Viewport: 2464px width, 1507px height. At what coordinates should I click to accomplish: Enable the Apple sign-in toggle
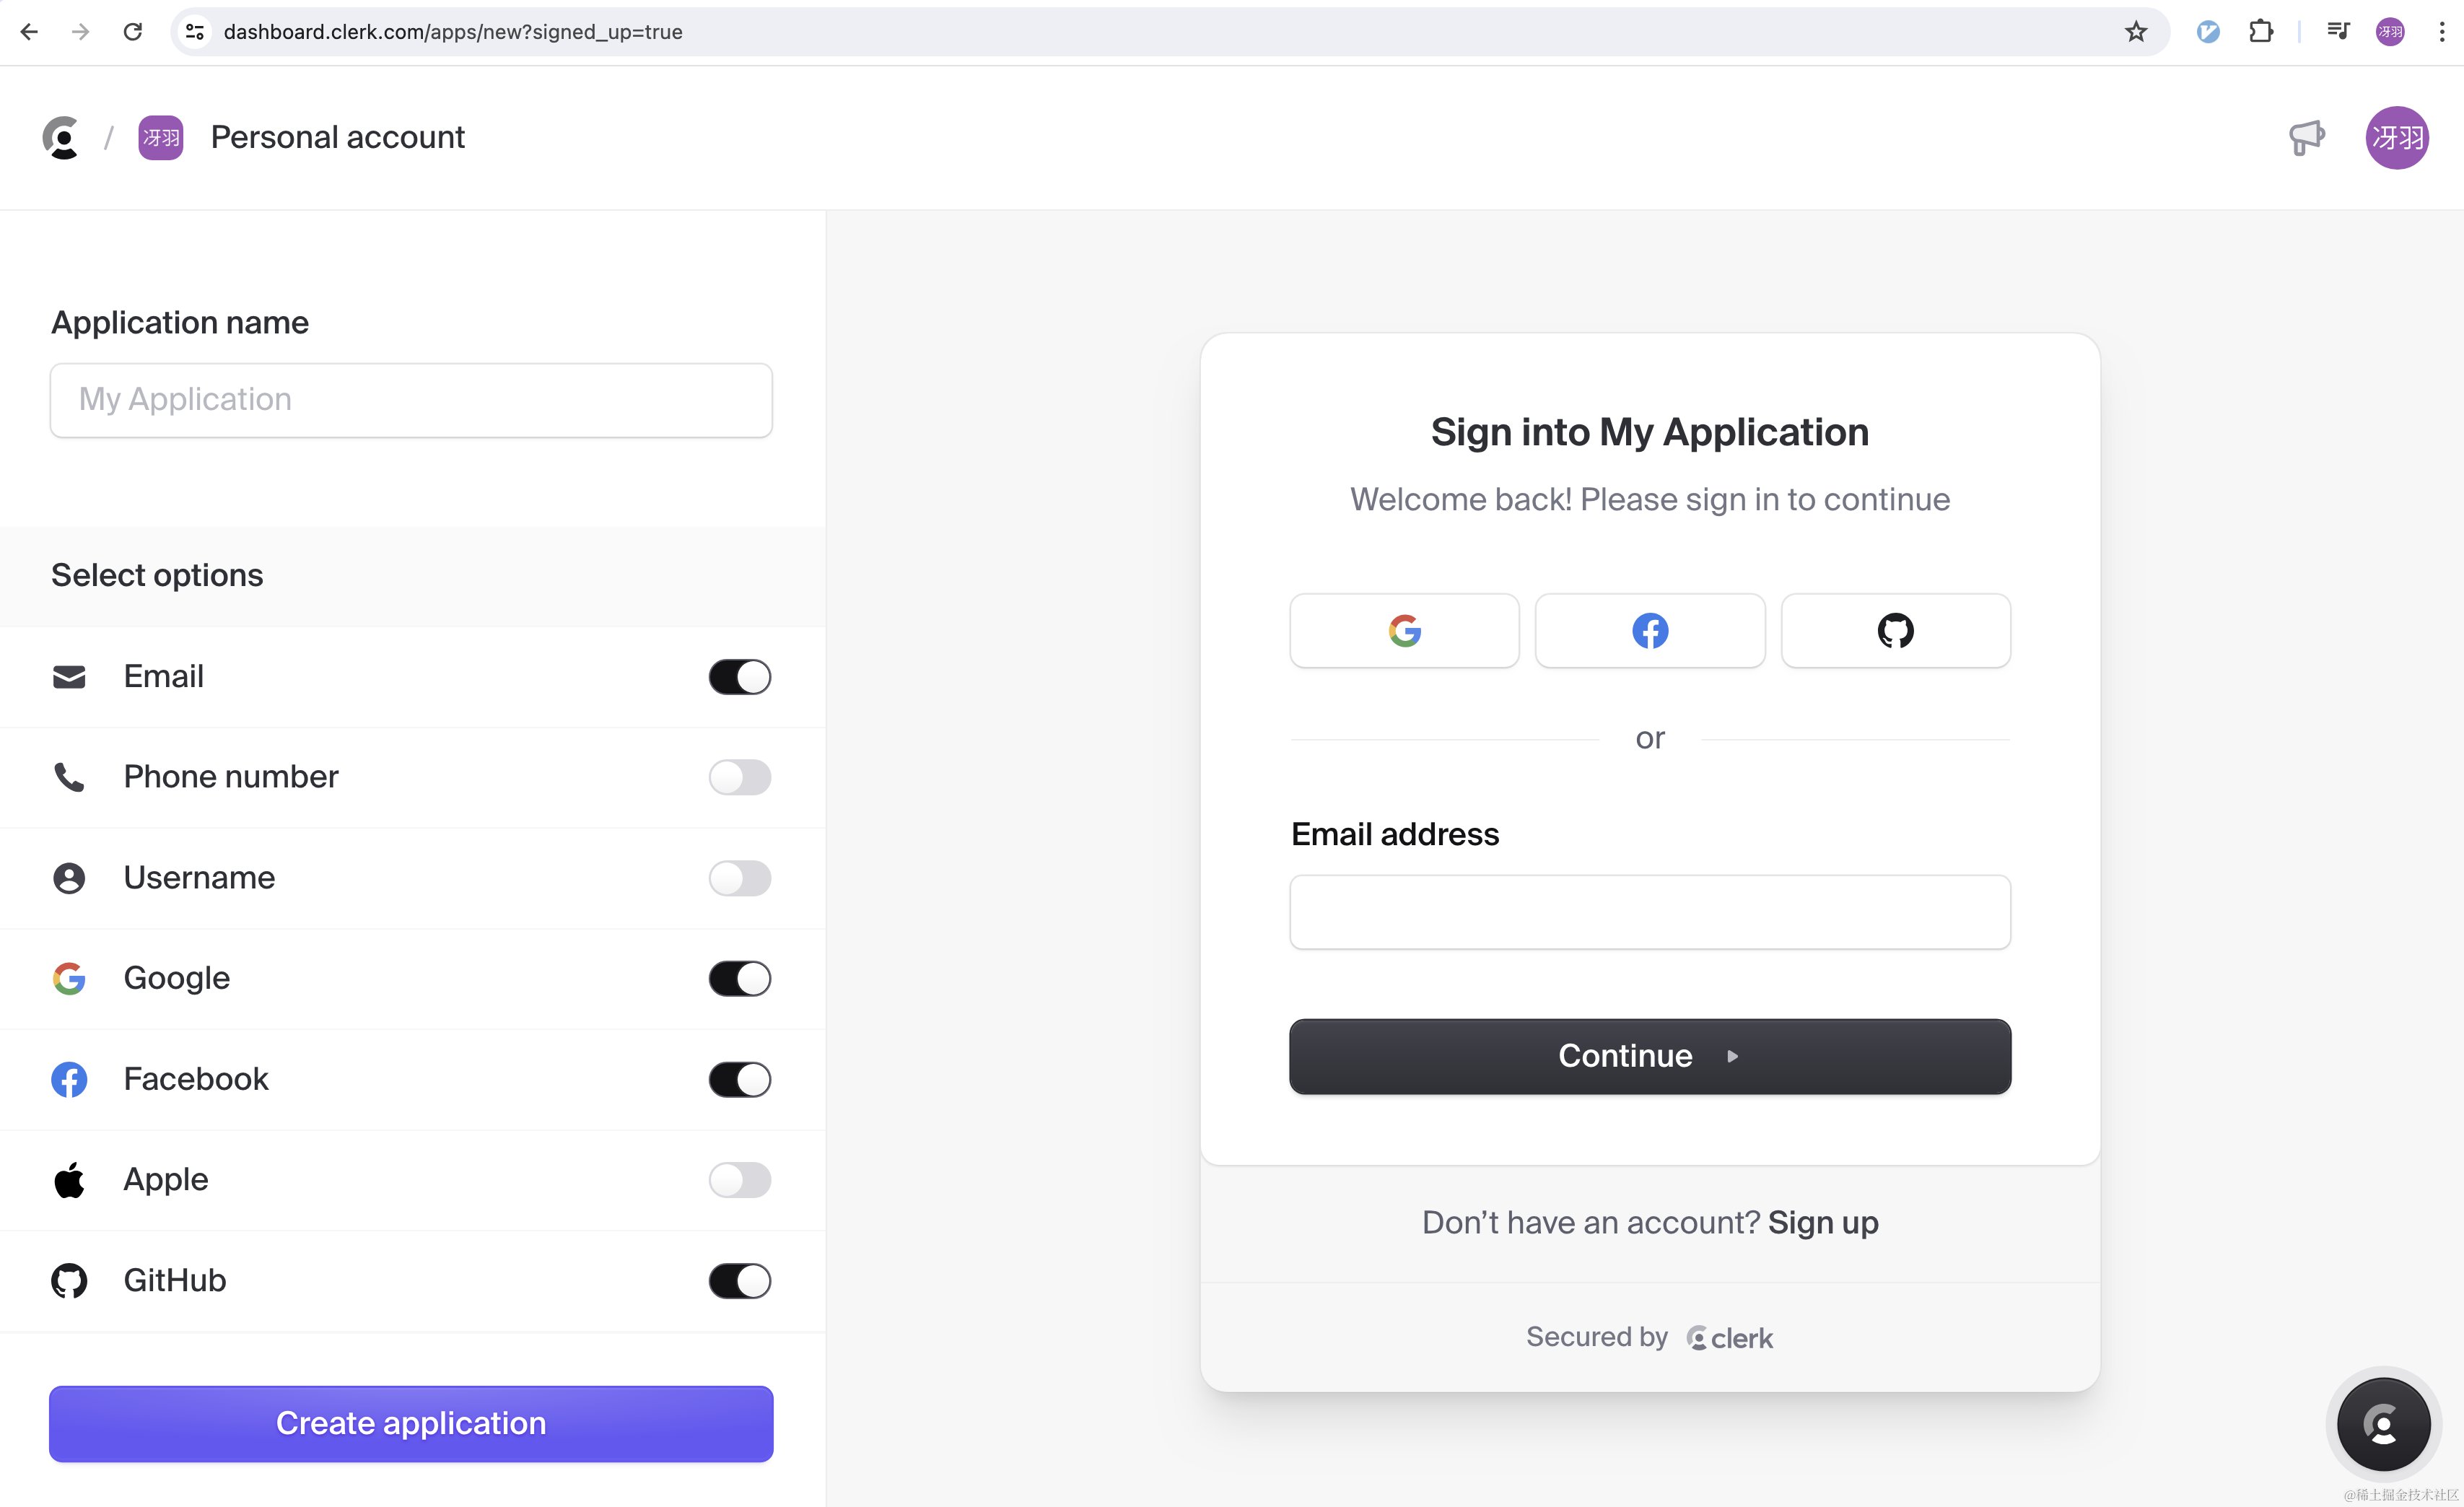click(740, 1180)
